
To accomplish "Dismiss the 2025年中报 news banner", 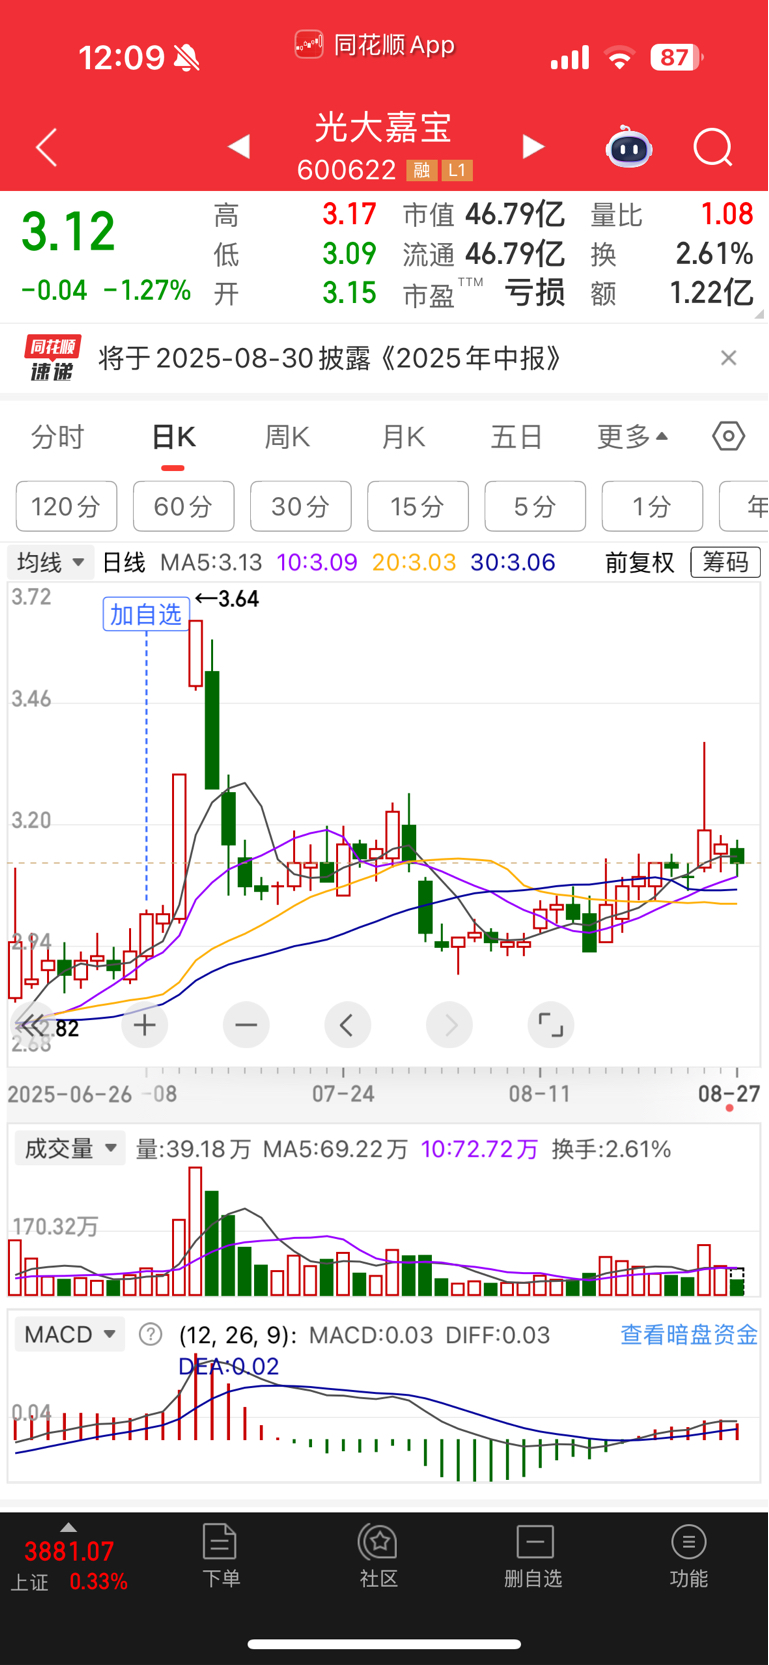I will 729,358.
